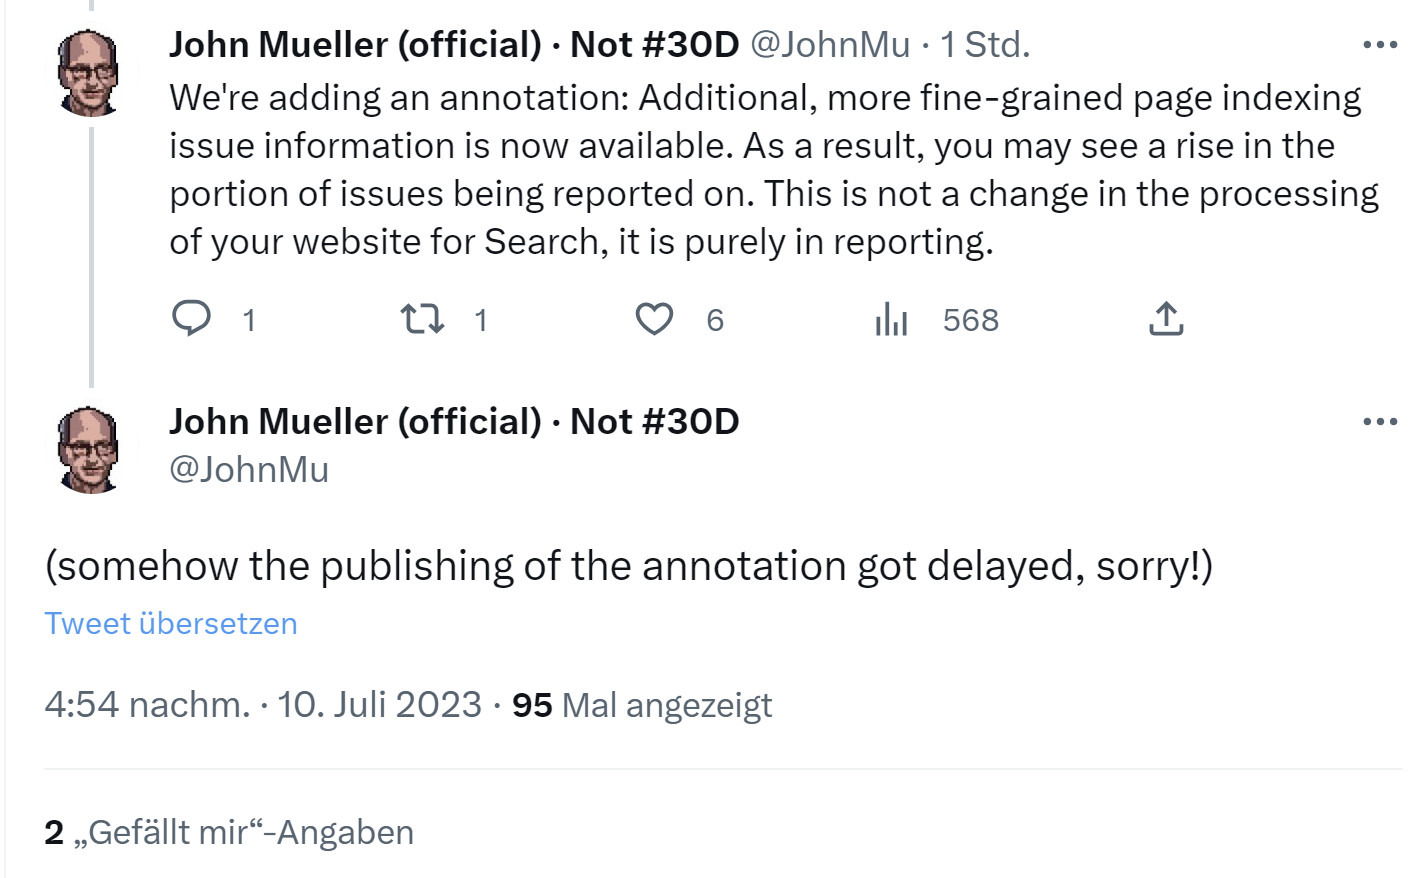Viewport: 1417px width, 878px height.
Task: Select the views count icon showing 568
Action: pyautogui.click(x=891, y=319)
